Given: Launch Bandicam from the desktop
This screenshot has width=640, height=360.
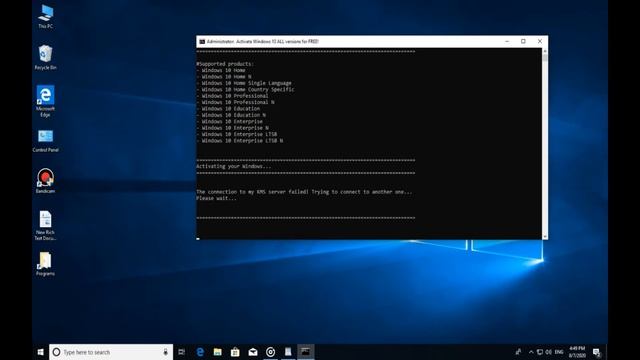Looking at the screenshot, I should 45,181.
